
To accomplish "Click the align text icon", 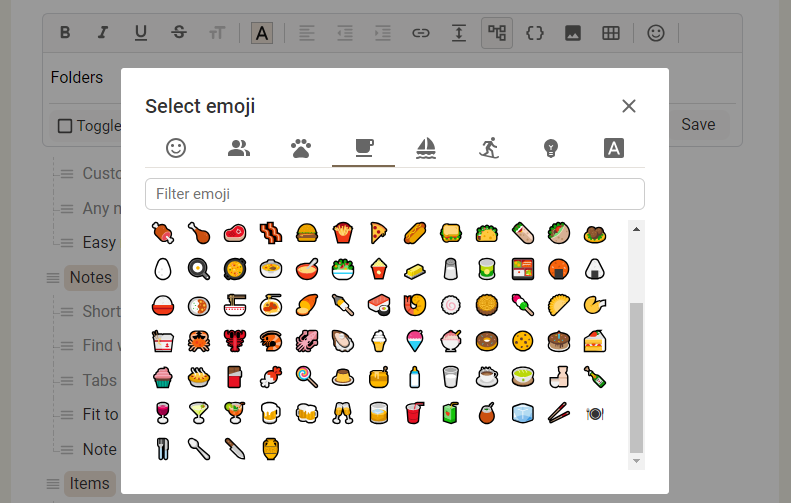I will (307, 33).
